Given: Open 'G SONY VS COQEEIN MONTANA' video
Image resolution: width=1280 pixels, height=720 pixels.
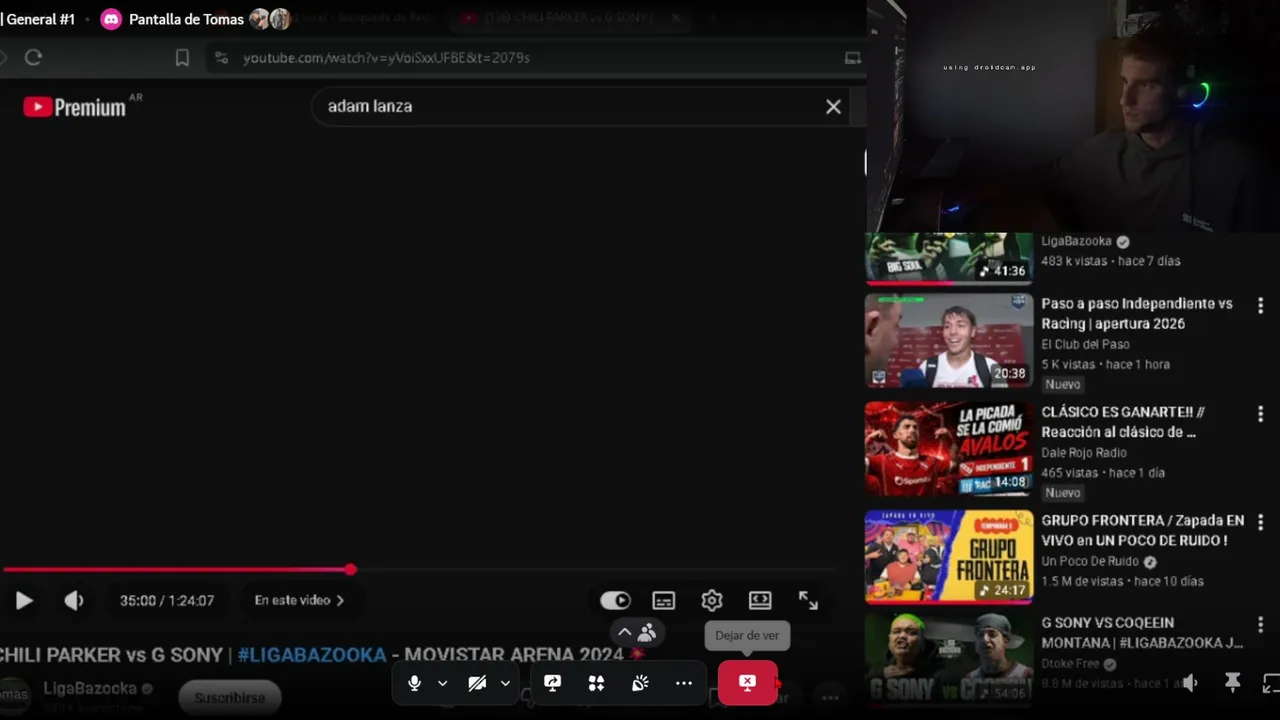Looking at the screenshot, I should (x=1142, y=632).
